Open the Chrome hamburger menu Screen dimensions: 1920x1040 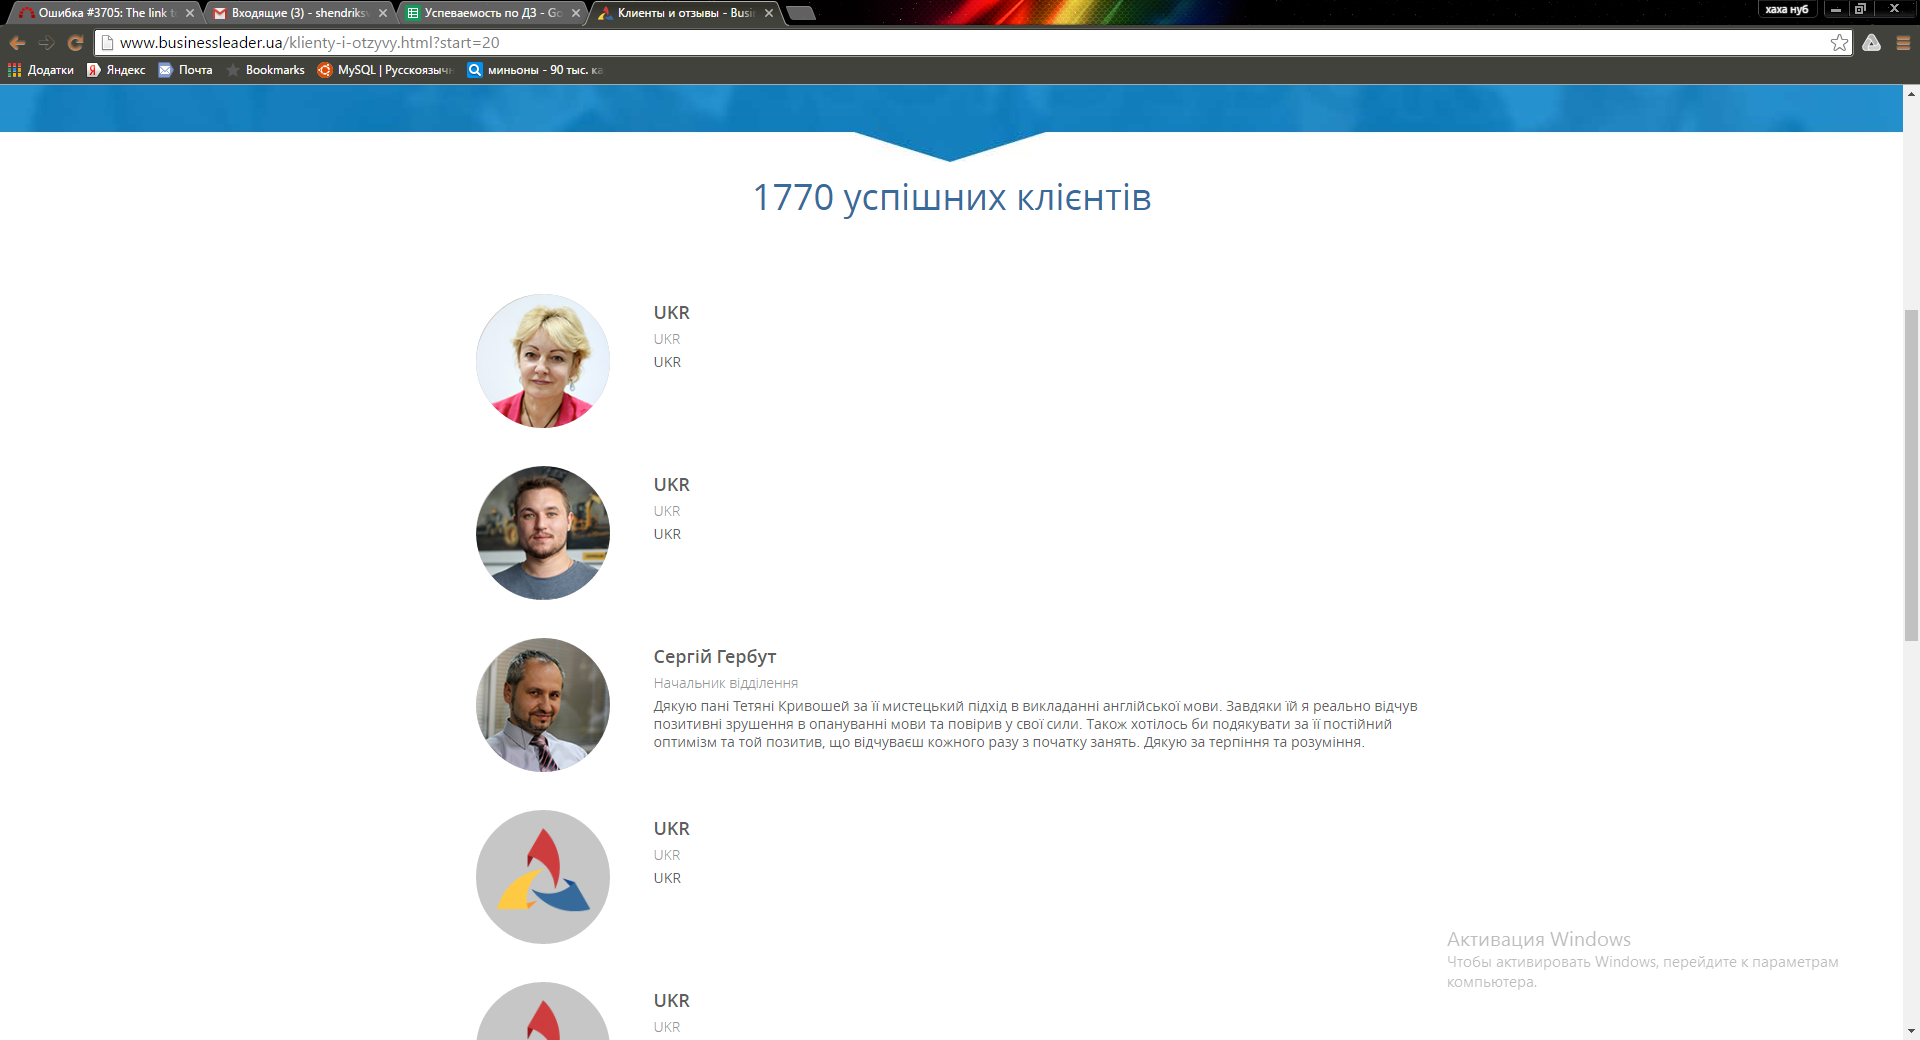click(1903, 43)
